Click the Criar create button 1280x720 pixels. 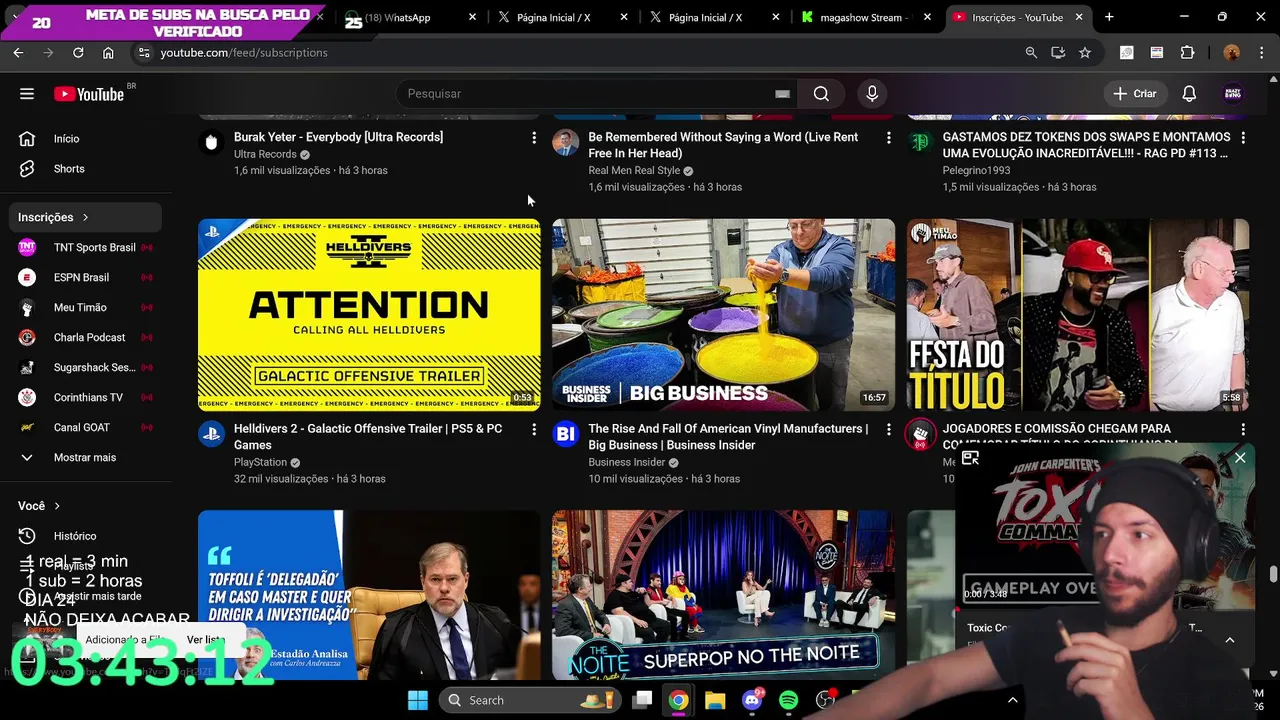point(1135,94)
